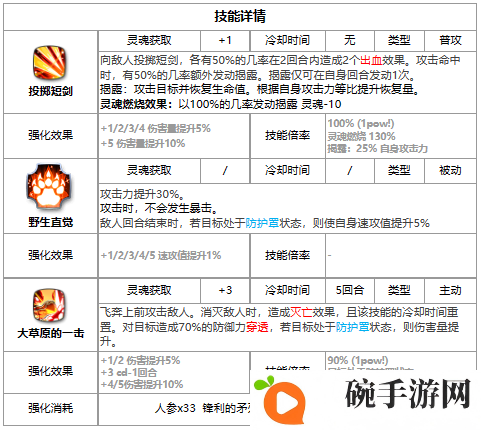Click the 野生直觉 paw skill icon
This screenshot has height=430, width=481.
tap(50, 187)
